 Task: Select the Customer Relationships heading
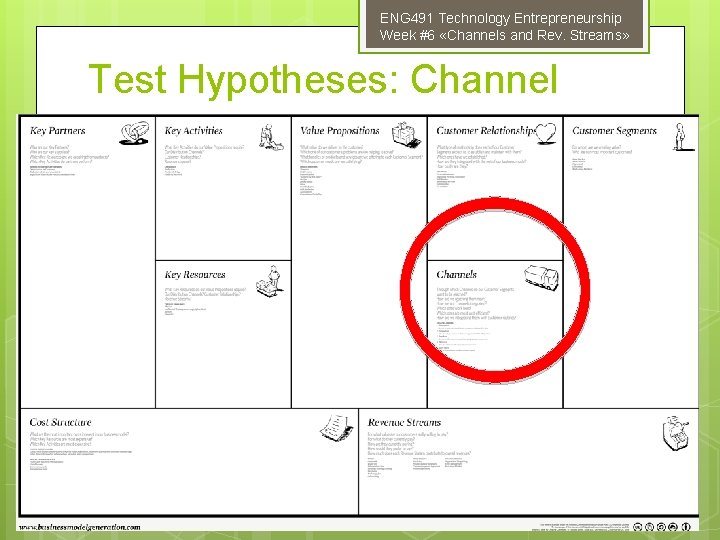486,131
